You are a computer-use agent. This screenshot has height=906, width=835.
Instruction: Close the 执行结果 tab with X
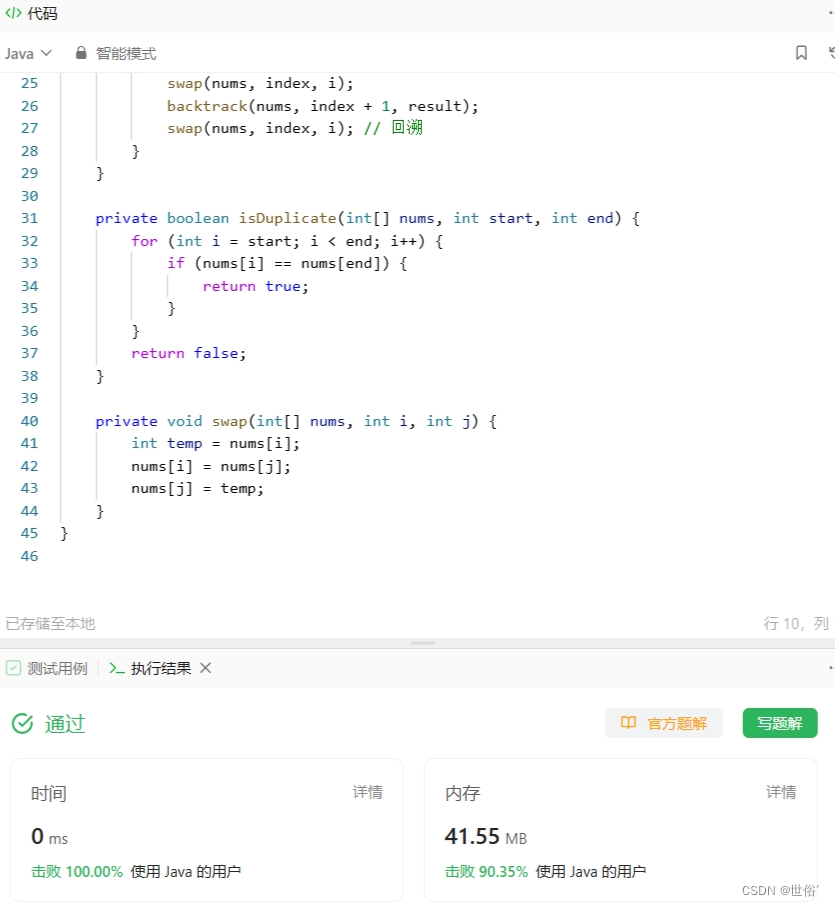[x=205, y=668]
